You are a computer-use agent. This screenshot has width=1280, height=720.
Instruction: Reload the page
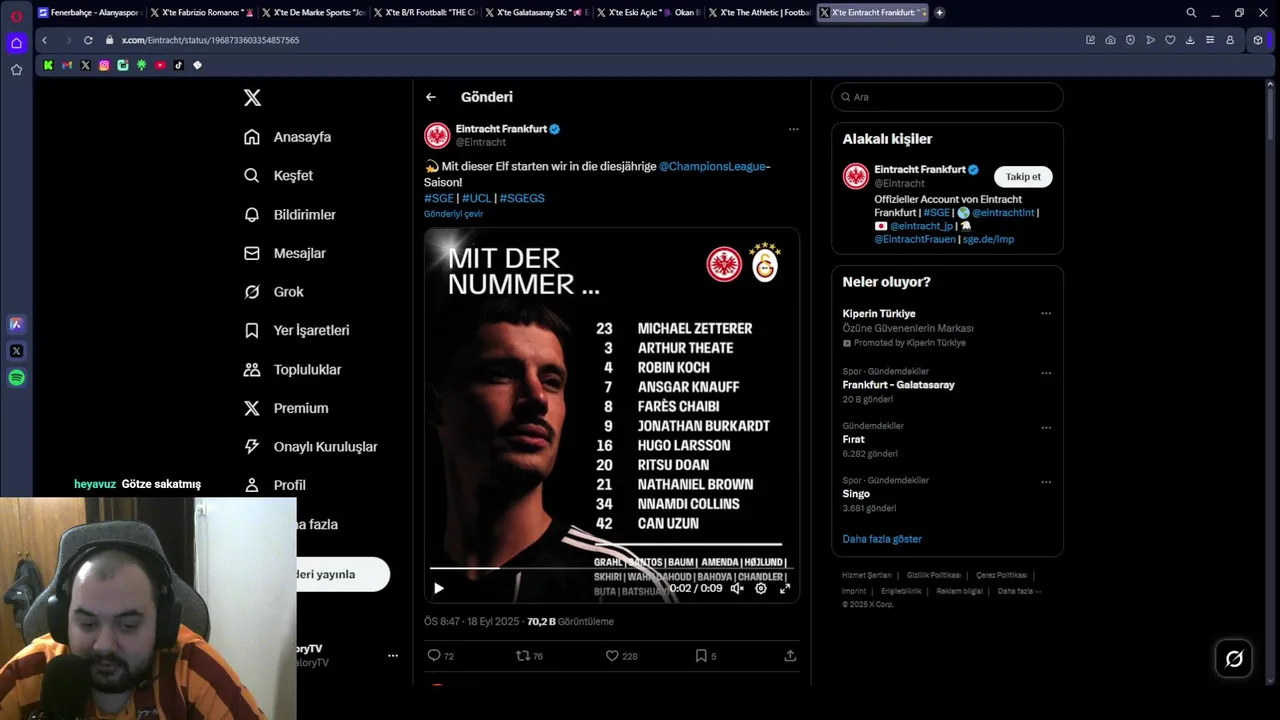click(x=88, y=40)
